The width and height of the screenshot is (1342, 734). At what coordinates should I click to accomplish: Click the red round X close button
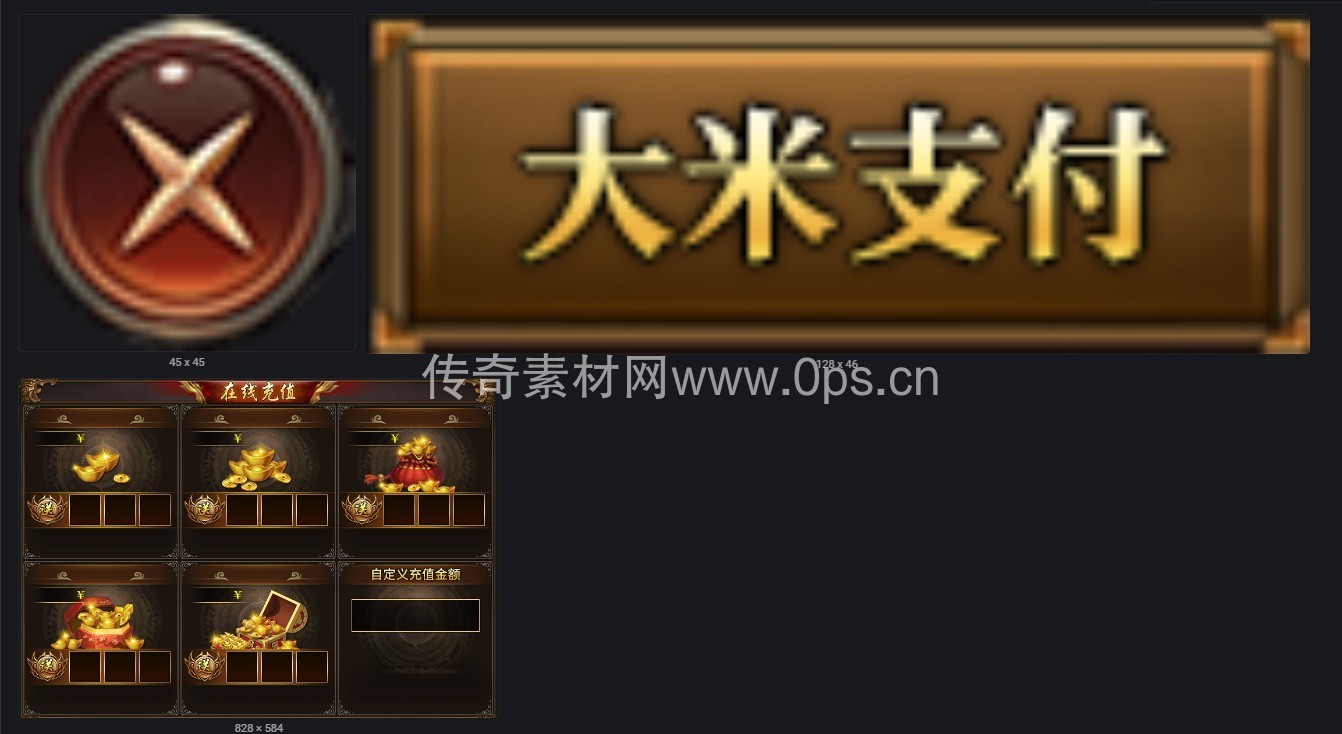pyautogui.click(x=187, y=183)
